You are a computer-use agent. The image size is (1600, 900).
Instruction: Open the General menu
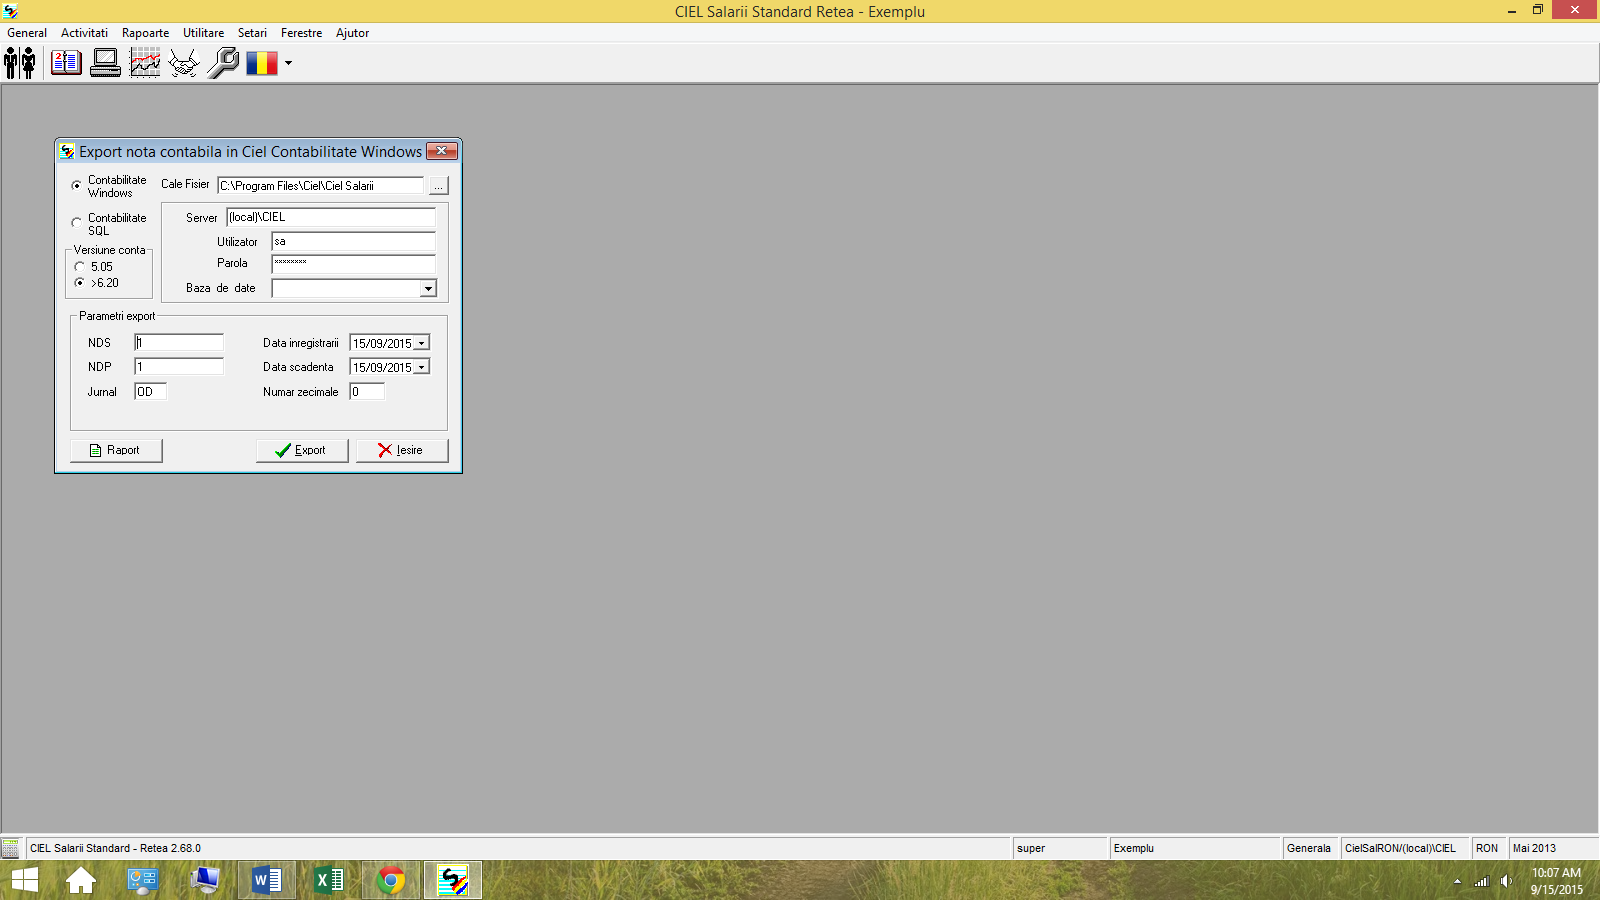[x=27, y=33]
